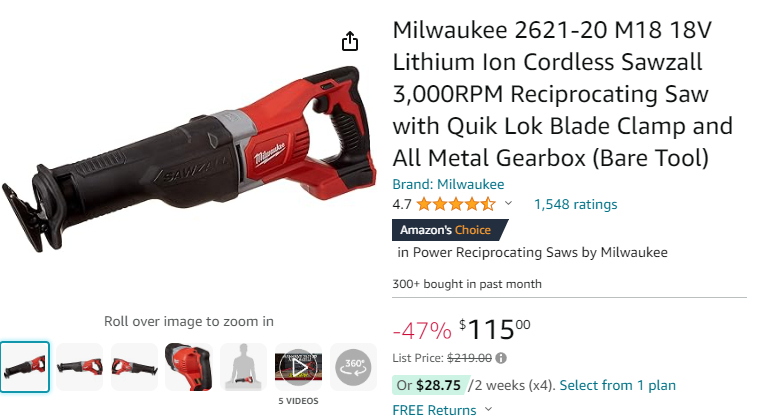Select the close-up handle thumbnail
This screenshot has height=418, width=765.
[x=189, y=367]
